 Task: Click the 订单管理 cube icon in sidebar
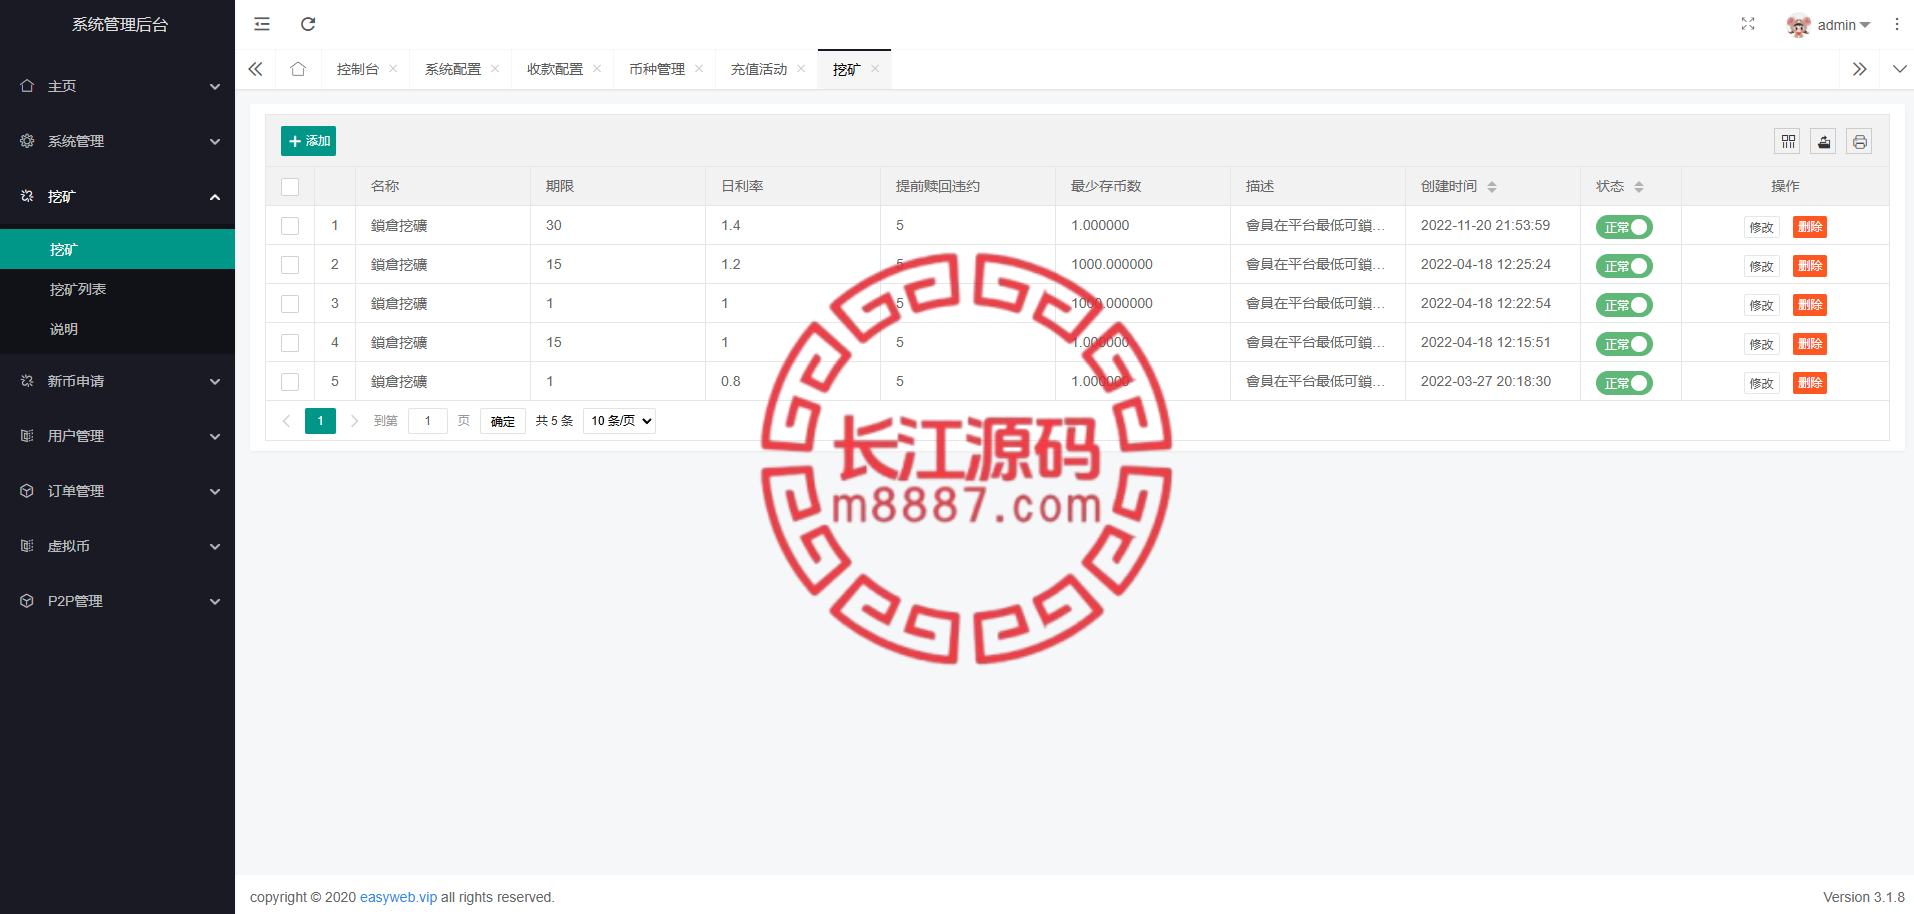pyautogui.click(x=27, y=491)
